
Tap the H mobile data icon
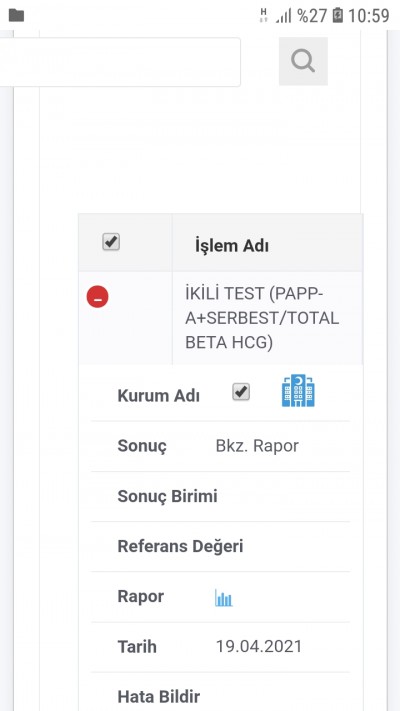[263, 15]
